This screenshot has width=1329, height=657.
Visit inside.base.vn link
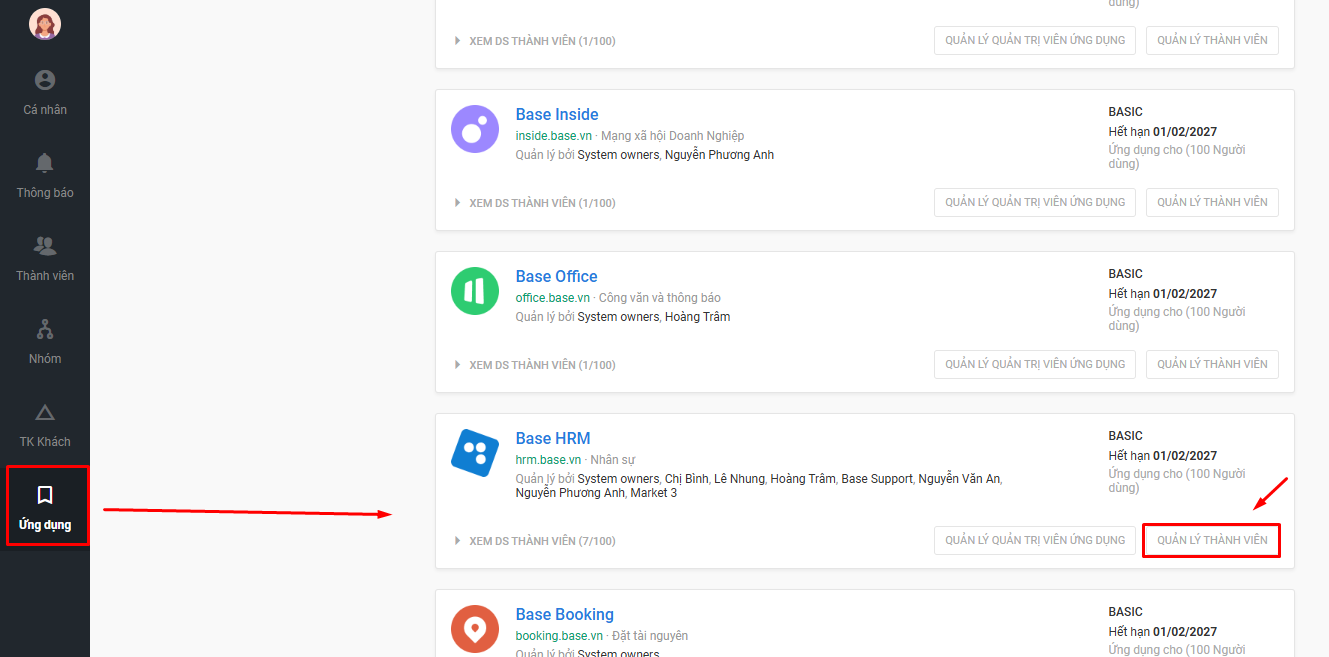pos(554,136)
